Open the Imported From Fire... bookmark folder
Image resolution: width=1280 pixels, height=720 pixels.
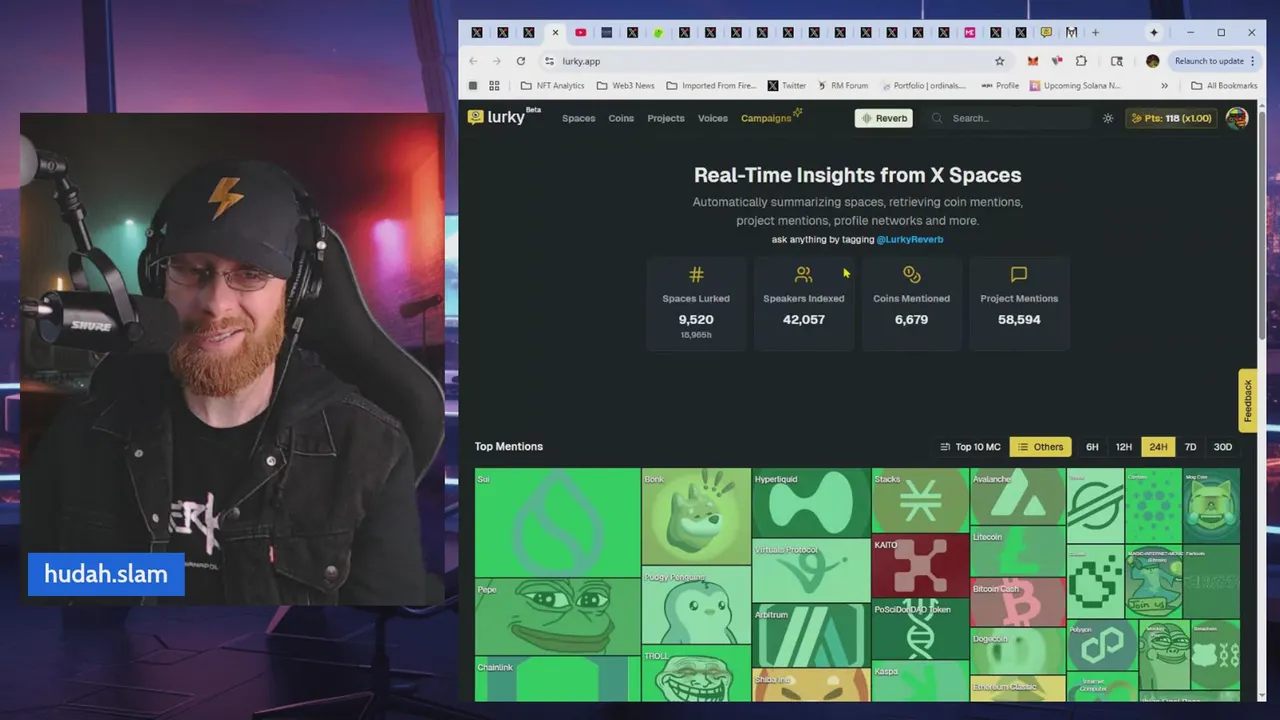click(711, 86)
